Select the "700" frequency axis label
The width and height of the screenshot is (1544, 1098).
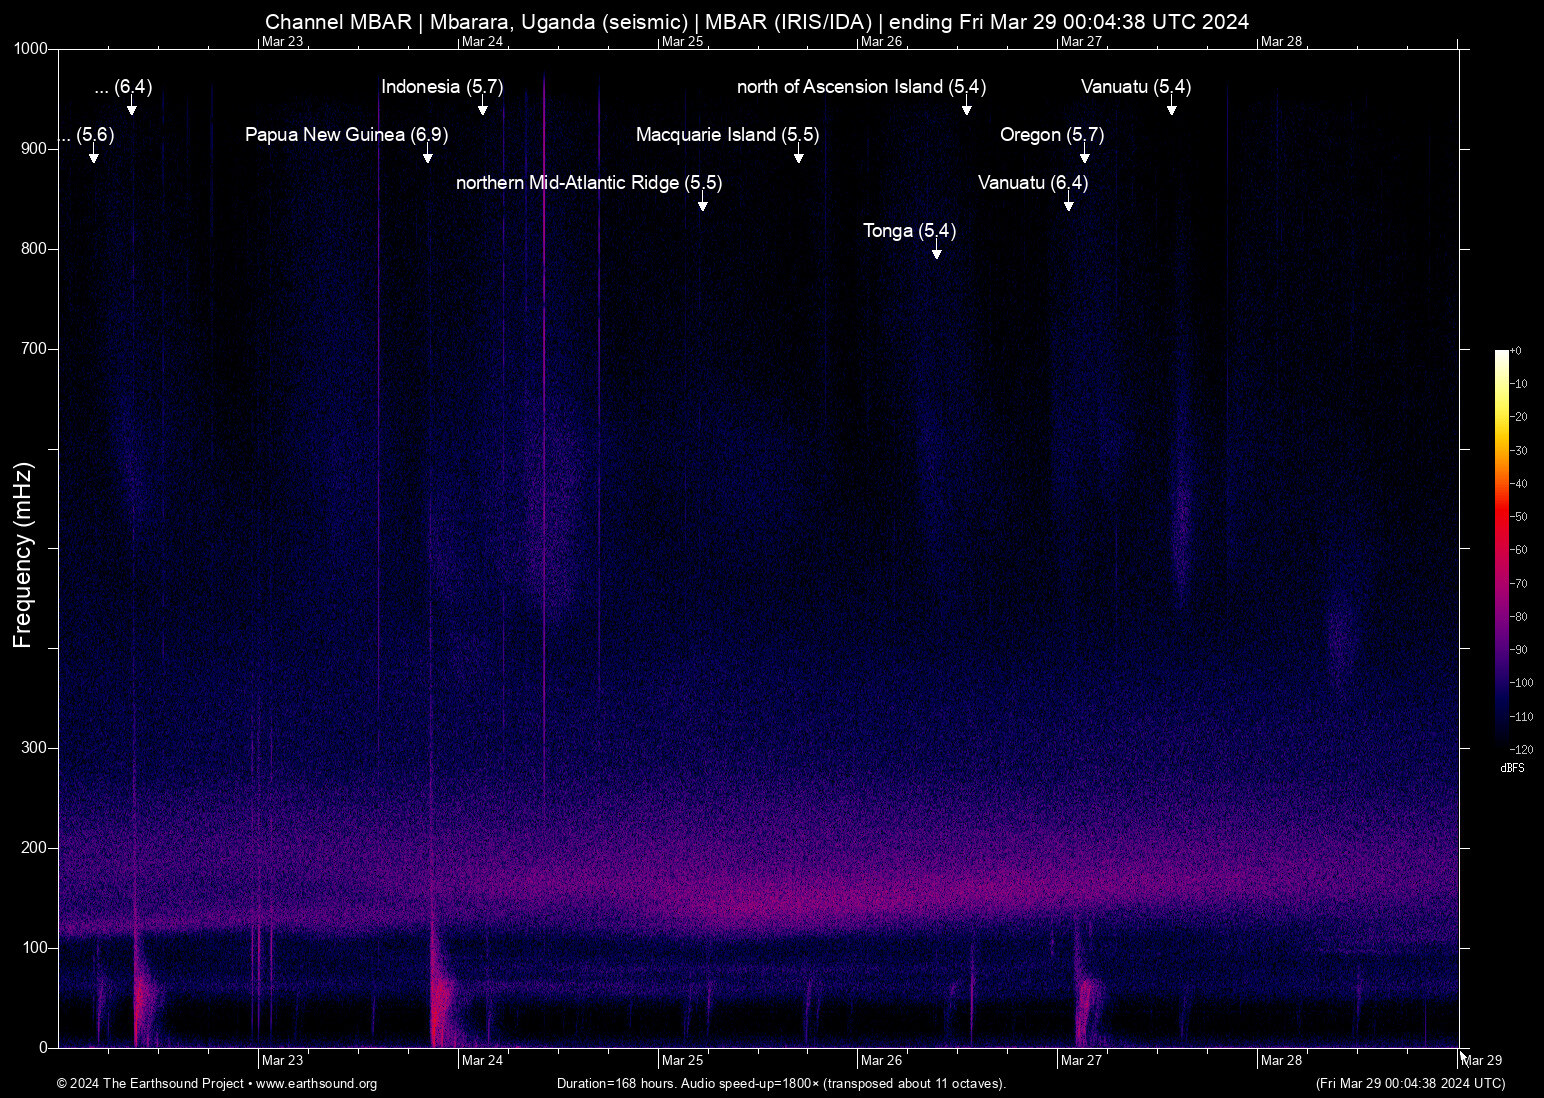pyautogui.click(x=35, y=349)
